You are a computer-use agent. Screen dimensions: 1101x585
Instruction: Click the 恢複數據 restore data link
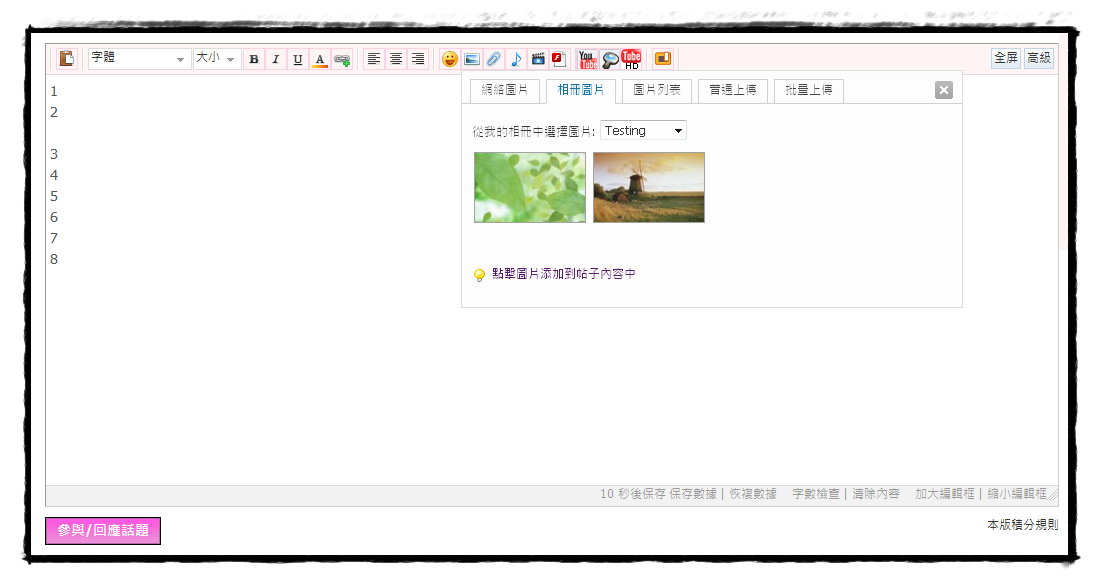pyautogui.click(x=753, y=494)
